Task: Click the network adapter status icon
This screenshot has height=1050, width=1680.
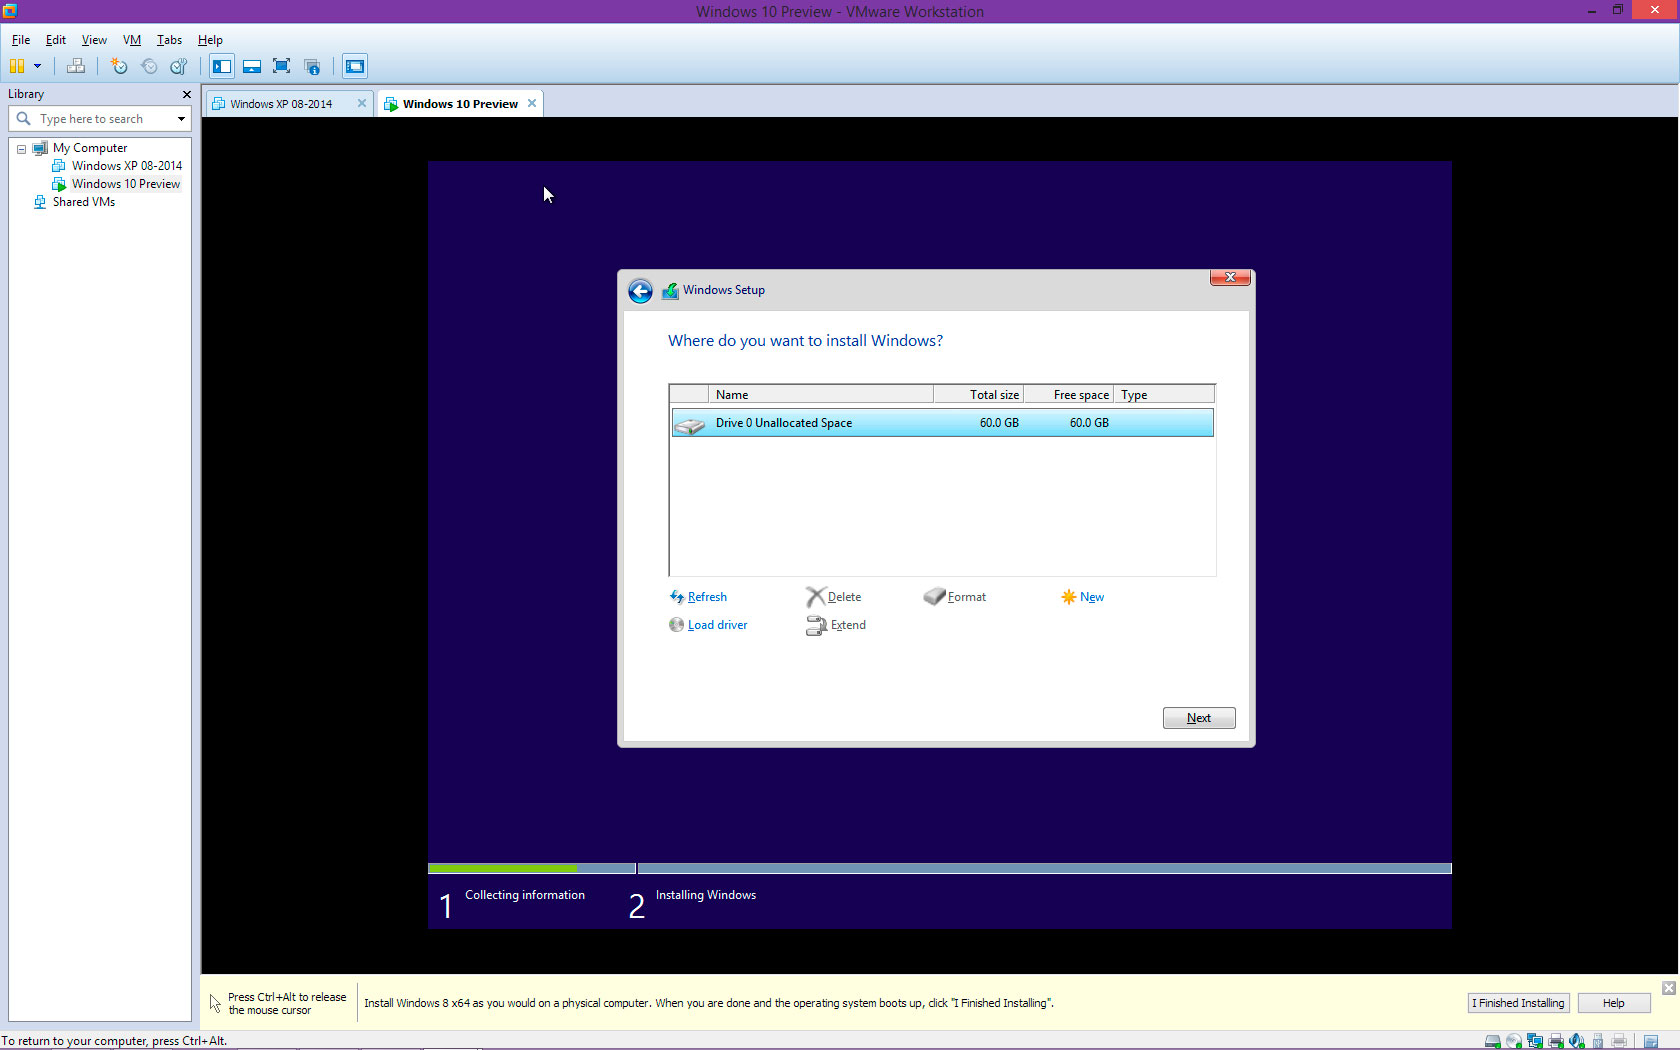Action: (x=1535, y=1041)
